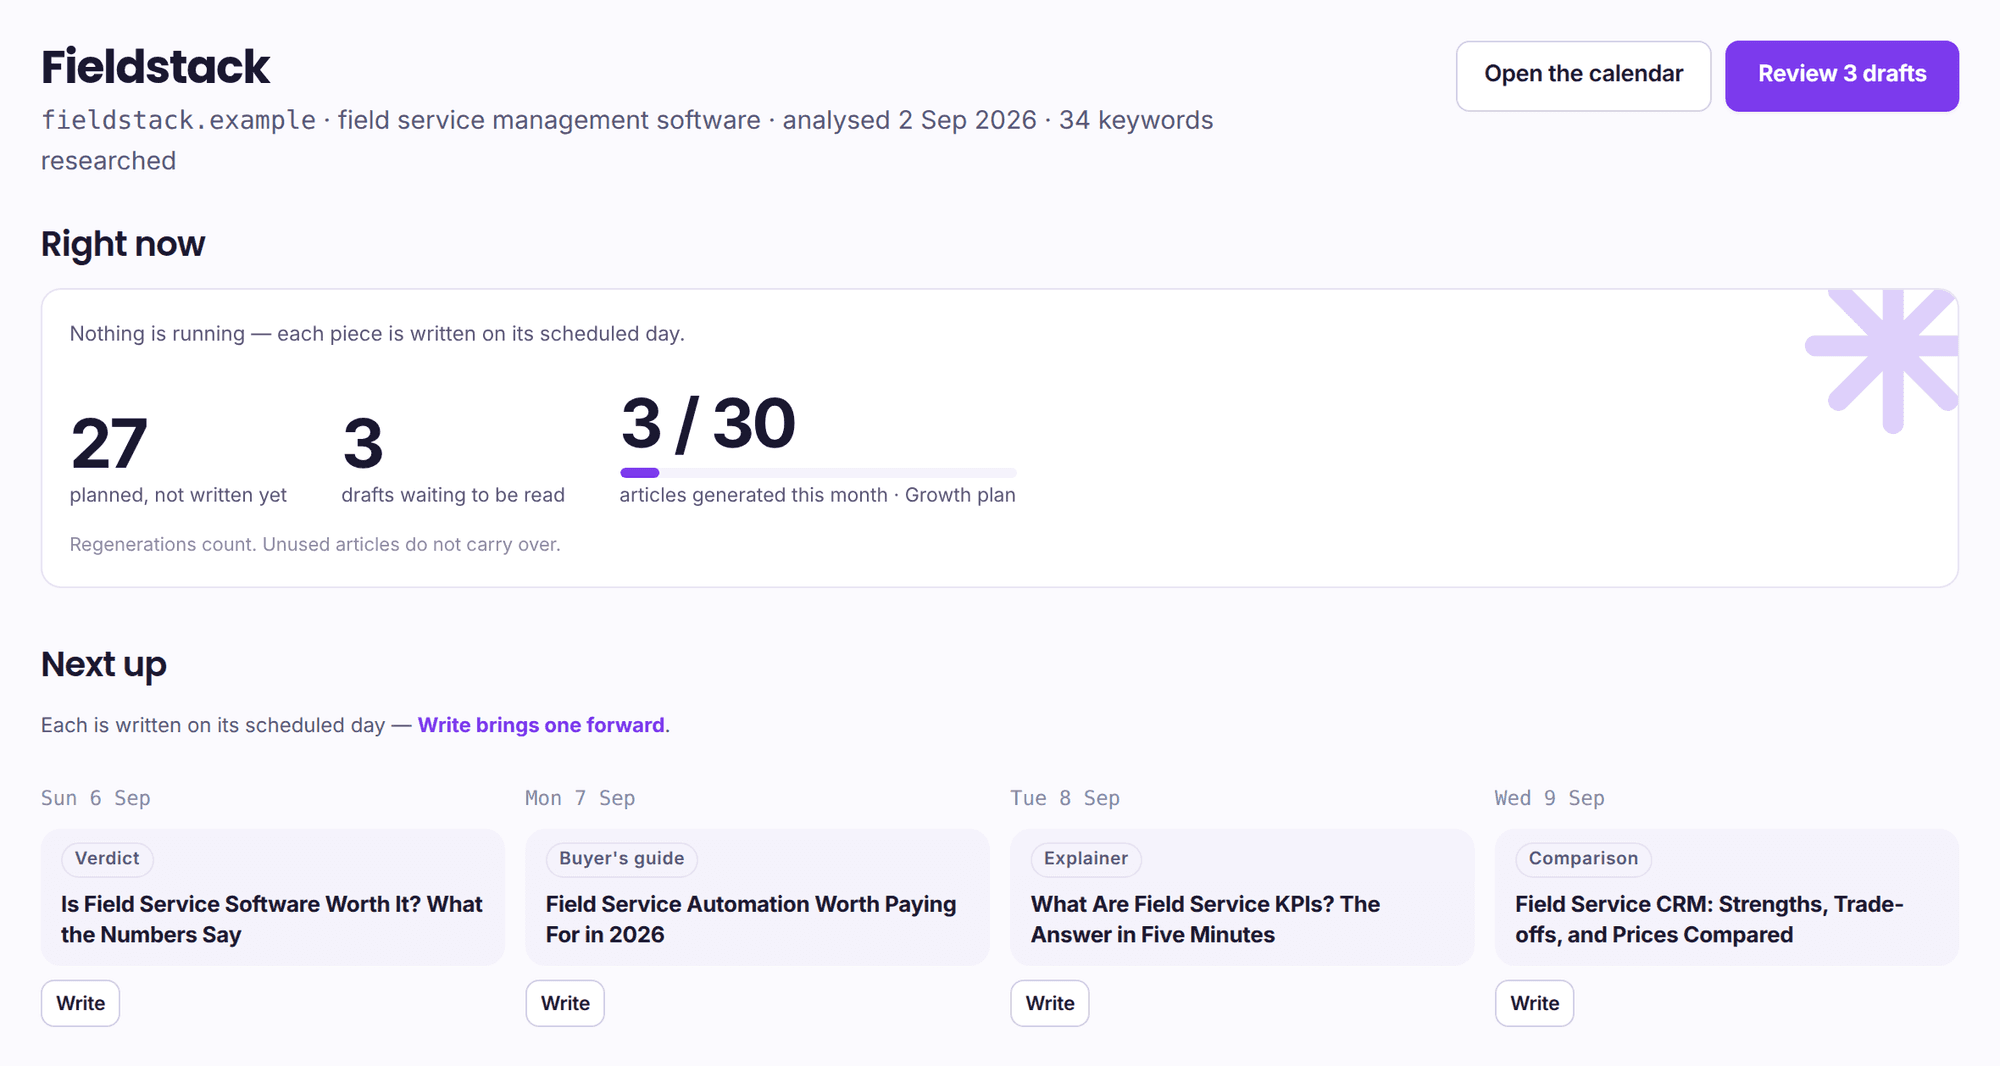Click Review 3 drafts button
Screen dimensions: 2000x1066
(x=1841, y=75)
